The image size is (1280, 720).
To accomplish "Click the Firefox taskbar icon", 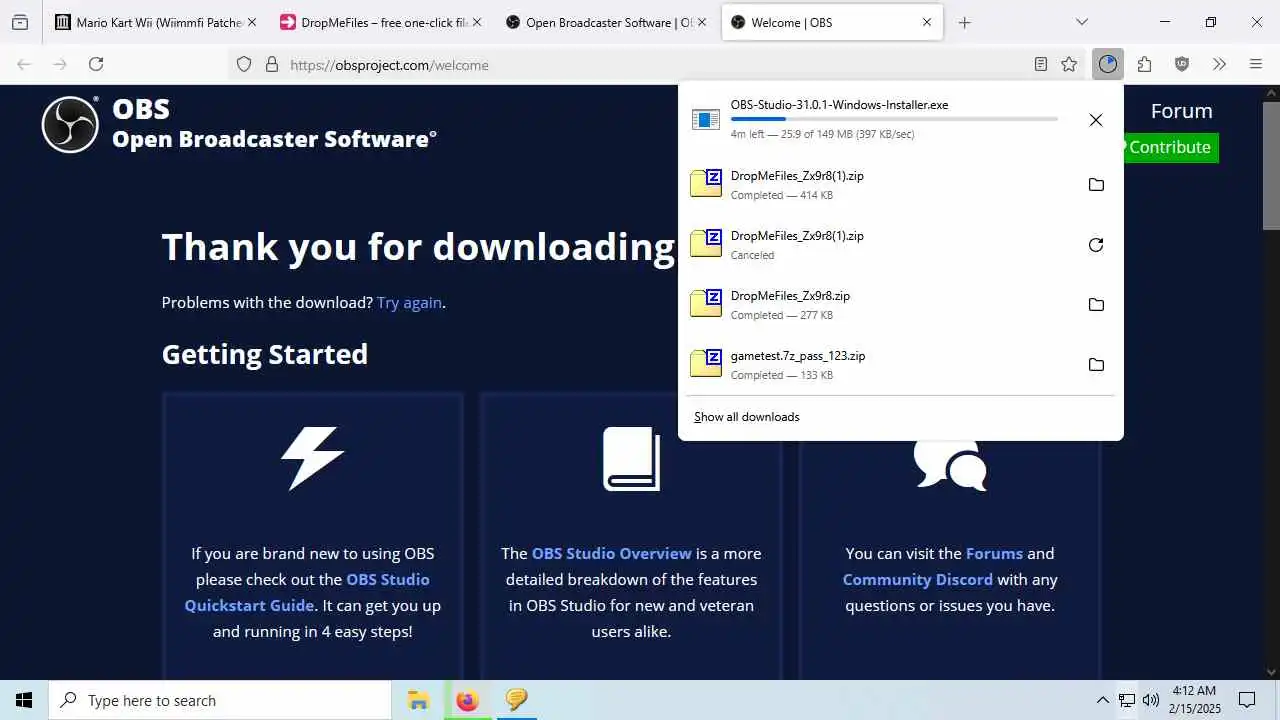I will coord(467,700).
